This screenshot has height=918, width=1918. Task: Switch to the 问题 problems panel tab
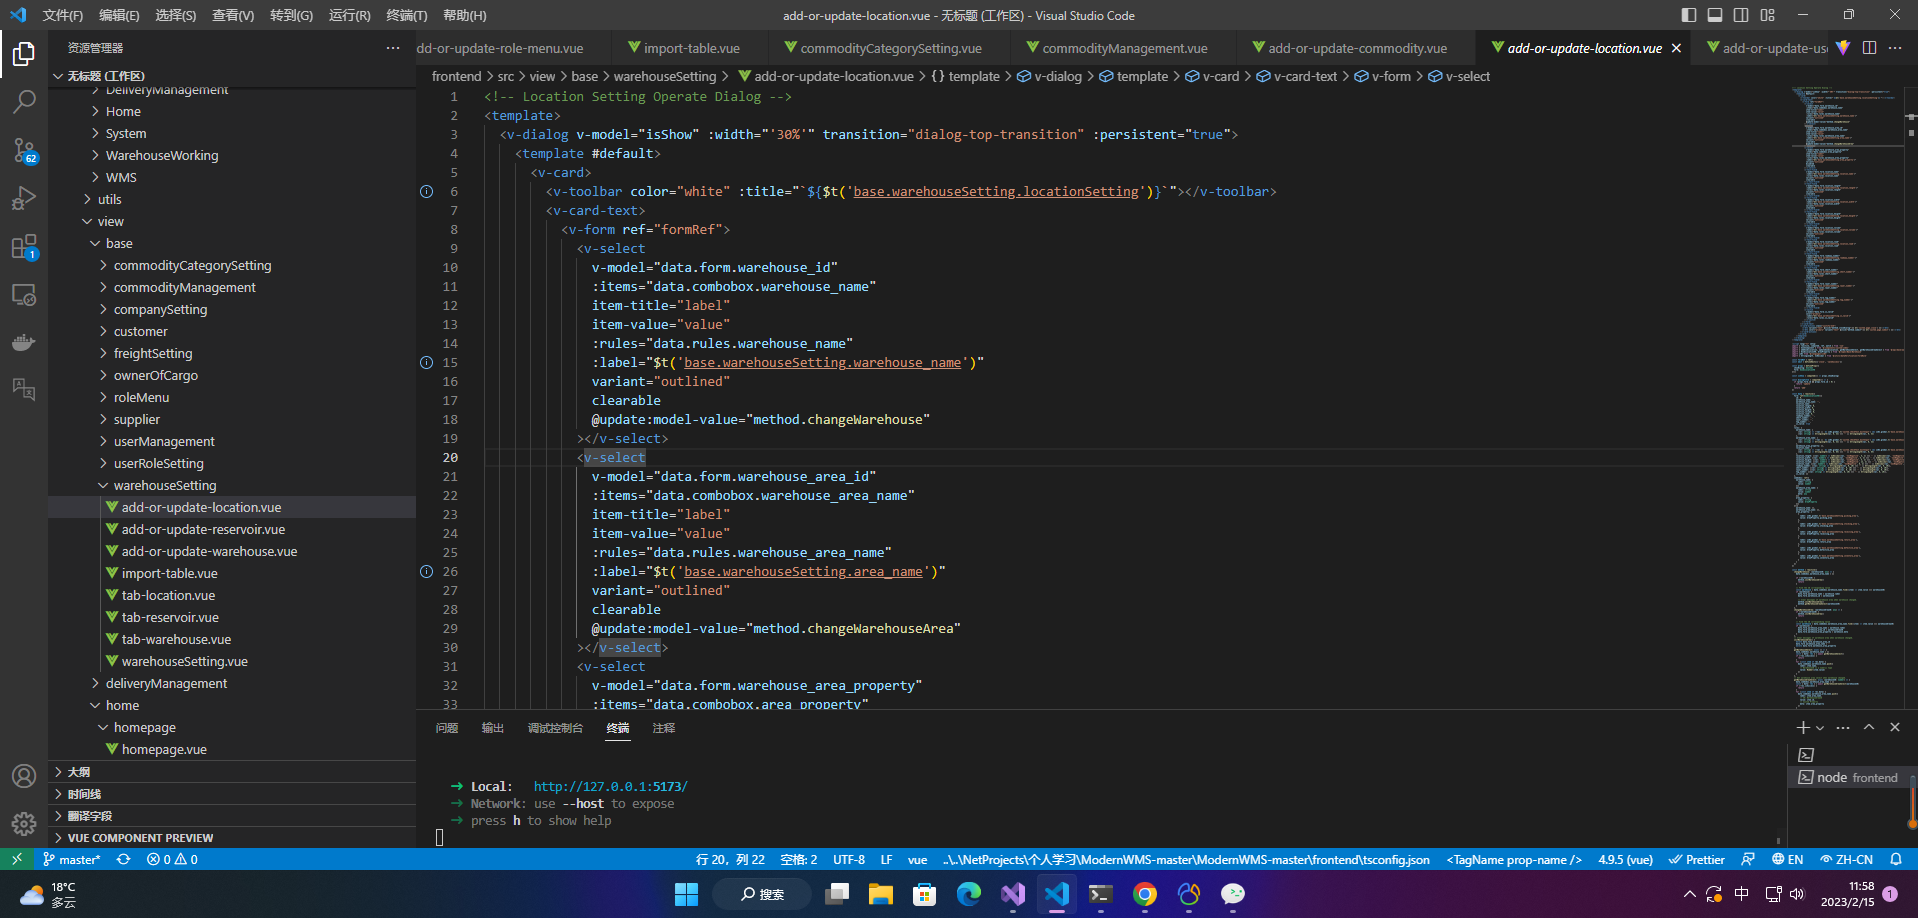pyautogui.click(x=447, y=728)
